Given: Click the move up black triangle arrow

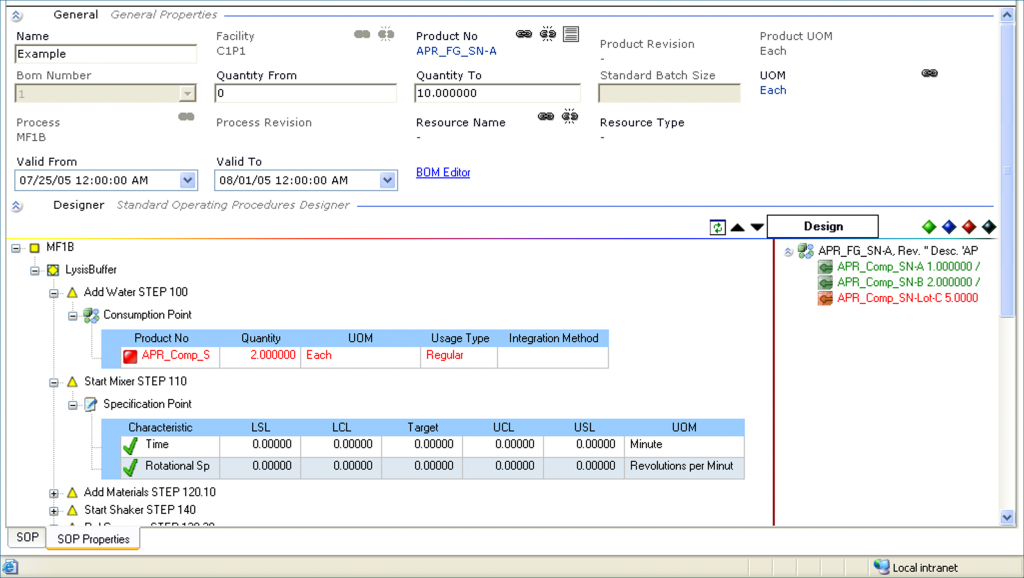Looking at the screenshot, I should pos(737,227).
